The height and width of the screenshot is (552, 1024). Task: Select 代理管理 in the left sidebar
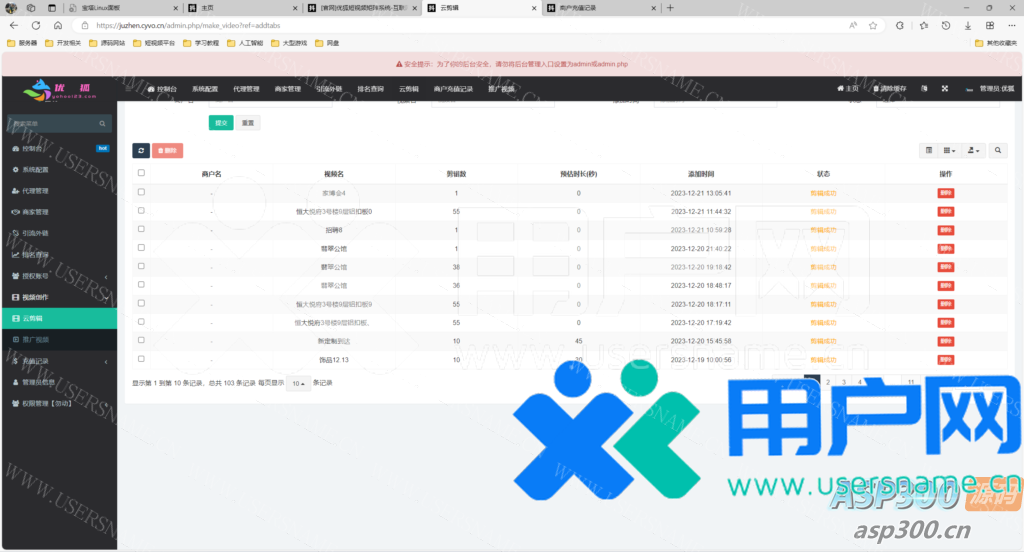tap(36, 191)
